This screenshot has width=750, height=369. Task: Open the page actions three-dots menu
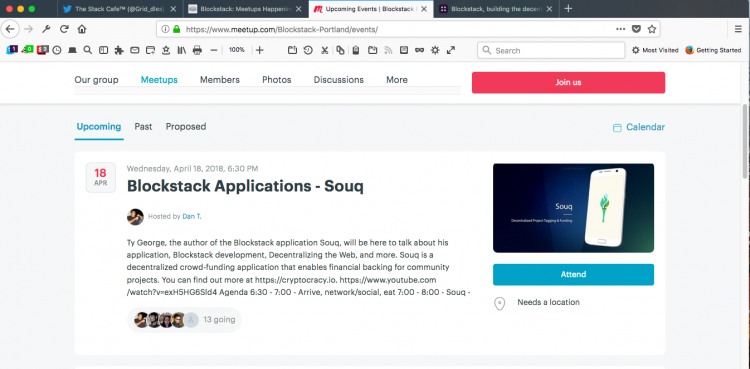620,29
